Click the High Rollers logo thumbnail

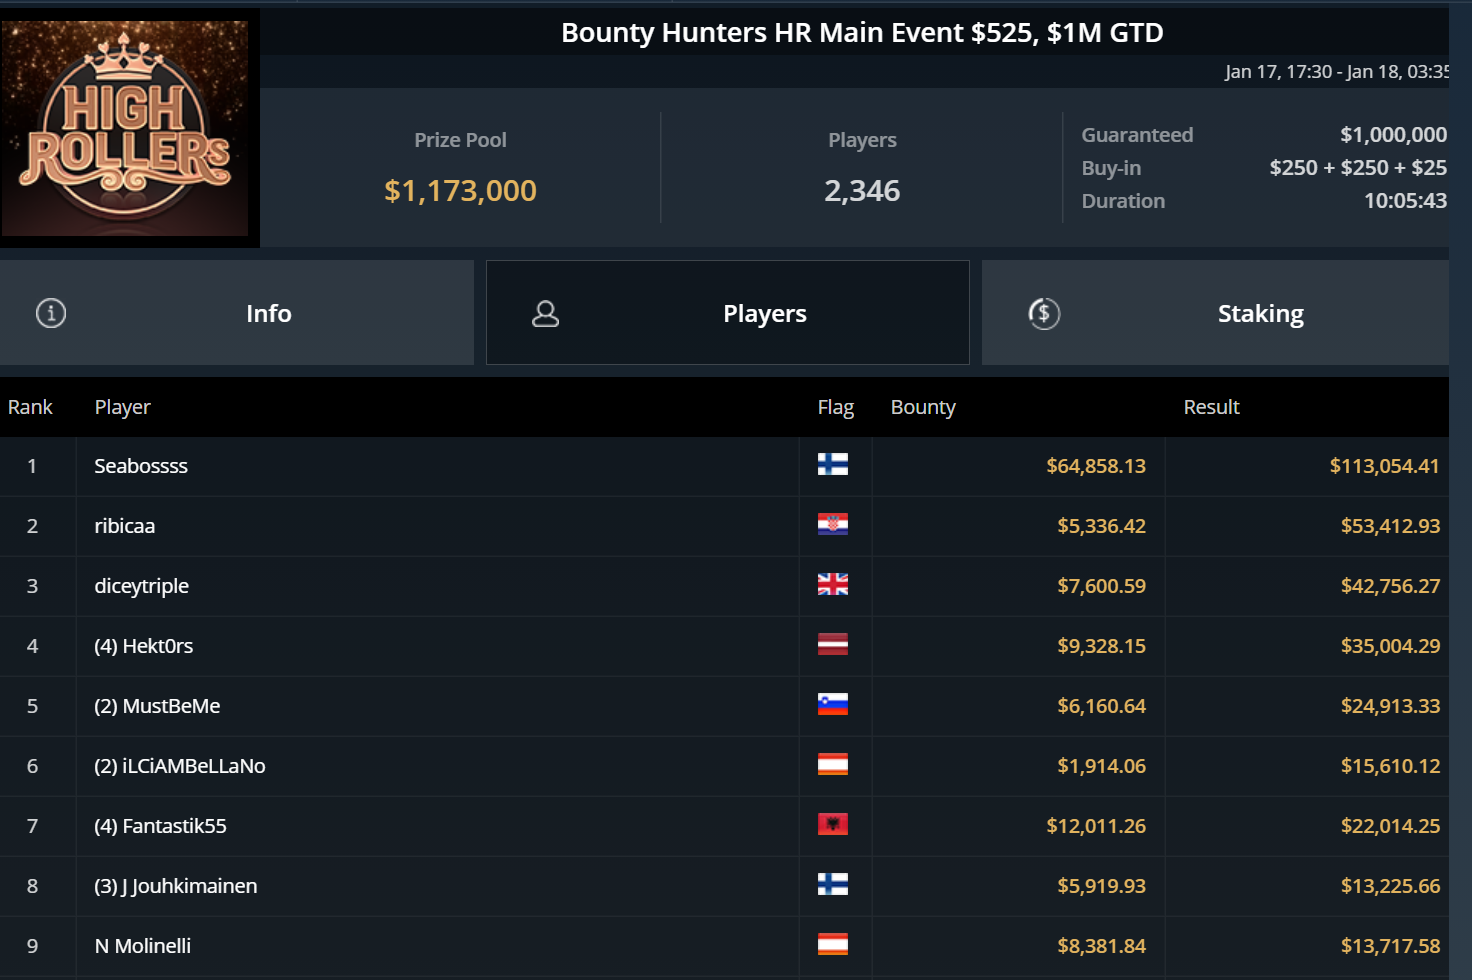coord(126,127)
